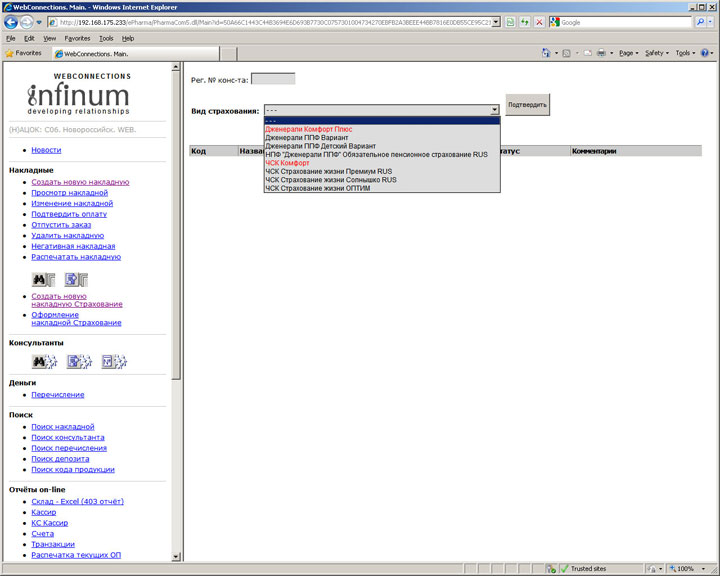Image resolution: width=720 pixels, height=576 pixels.
Task: Select the blank --- dropdown option
Action: [x=382, y=121]
